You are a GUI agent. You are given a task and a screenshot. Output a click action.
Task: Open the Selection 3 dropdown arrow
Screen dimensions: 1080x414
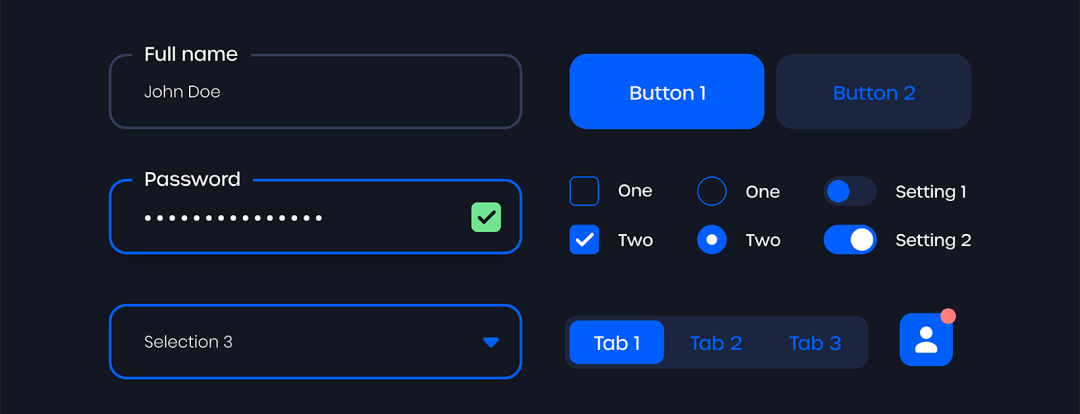(490, 342)
